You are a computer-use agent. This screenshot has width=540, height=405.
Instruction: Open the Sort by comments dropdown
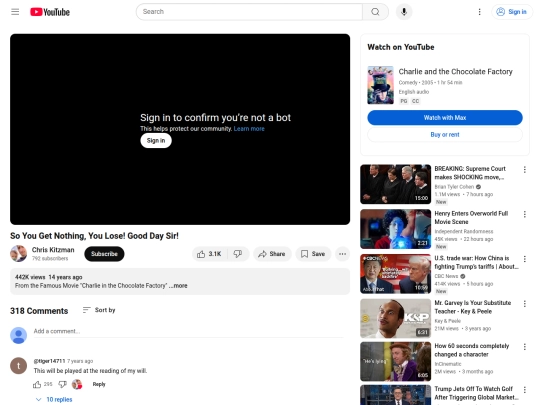tap(99, 310)
